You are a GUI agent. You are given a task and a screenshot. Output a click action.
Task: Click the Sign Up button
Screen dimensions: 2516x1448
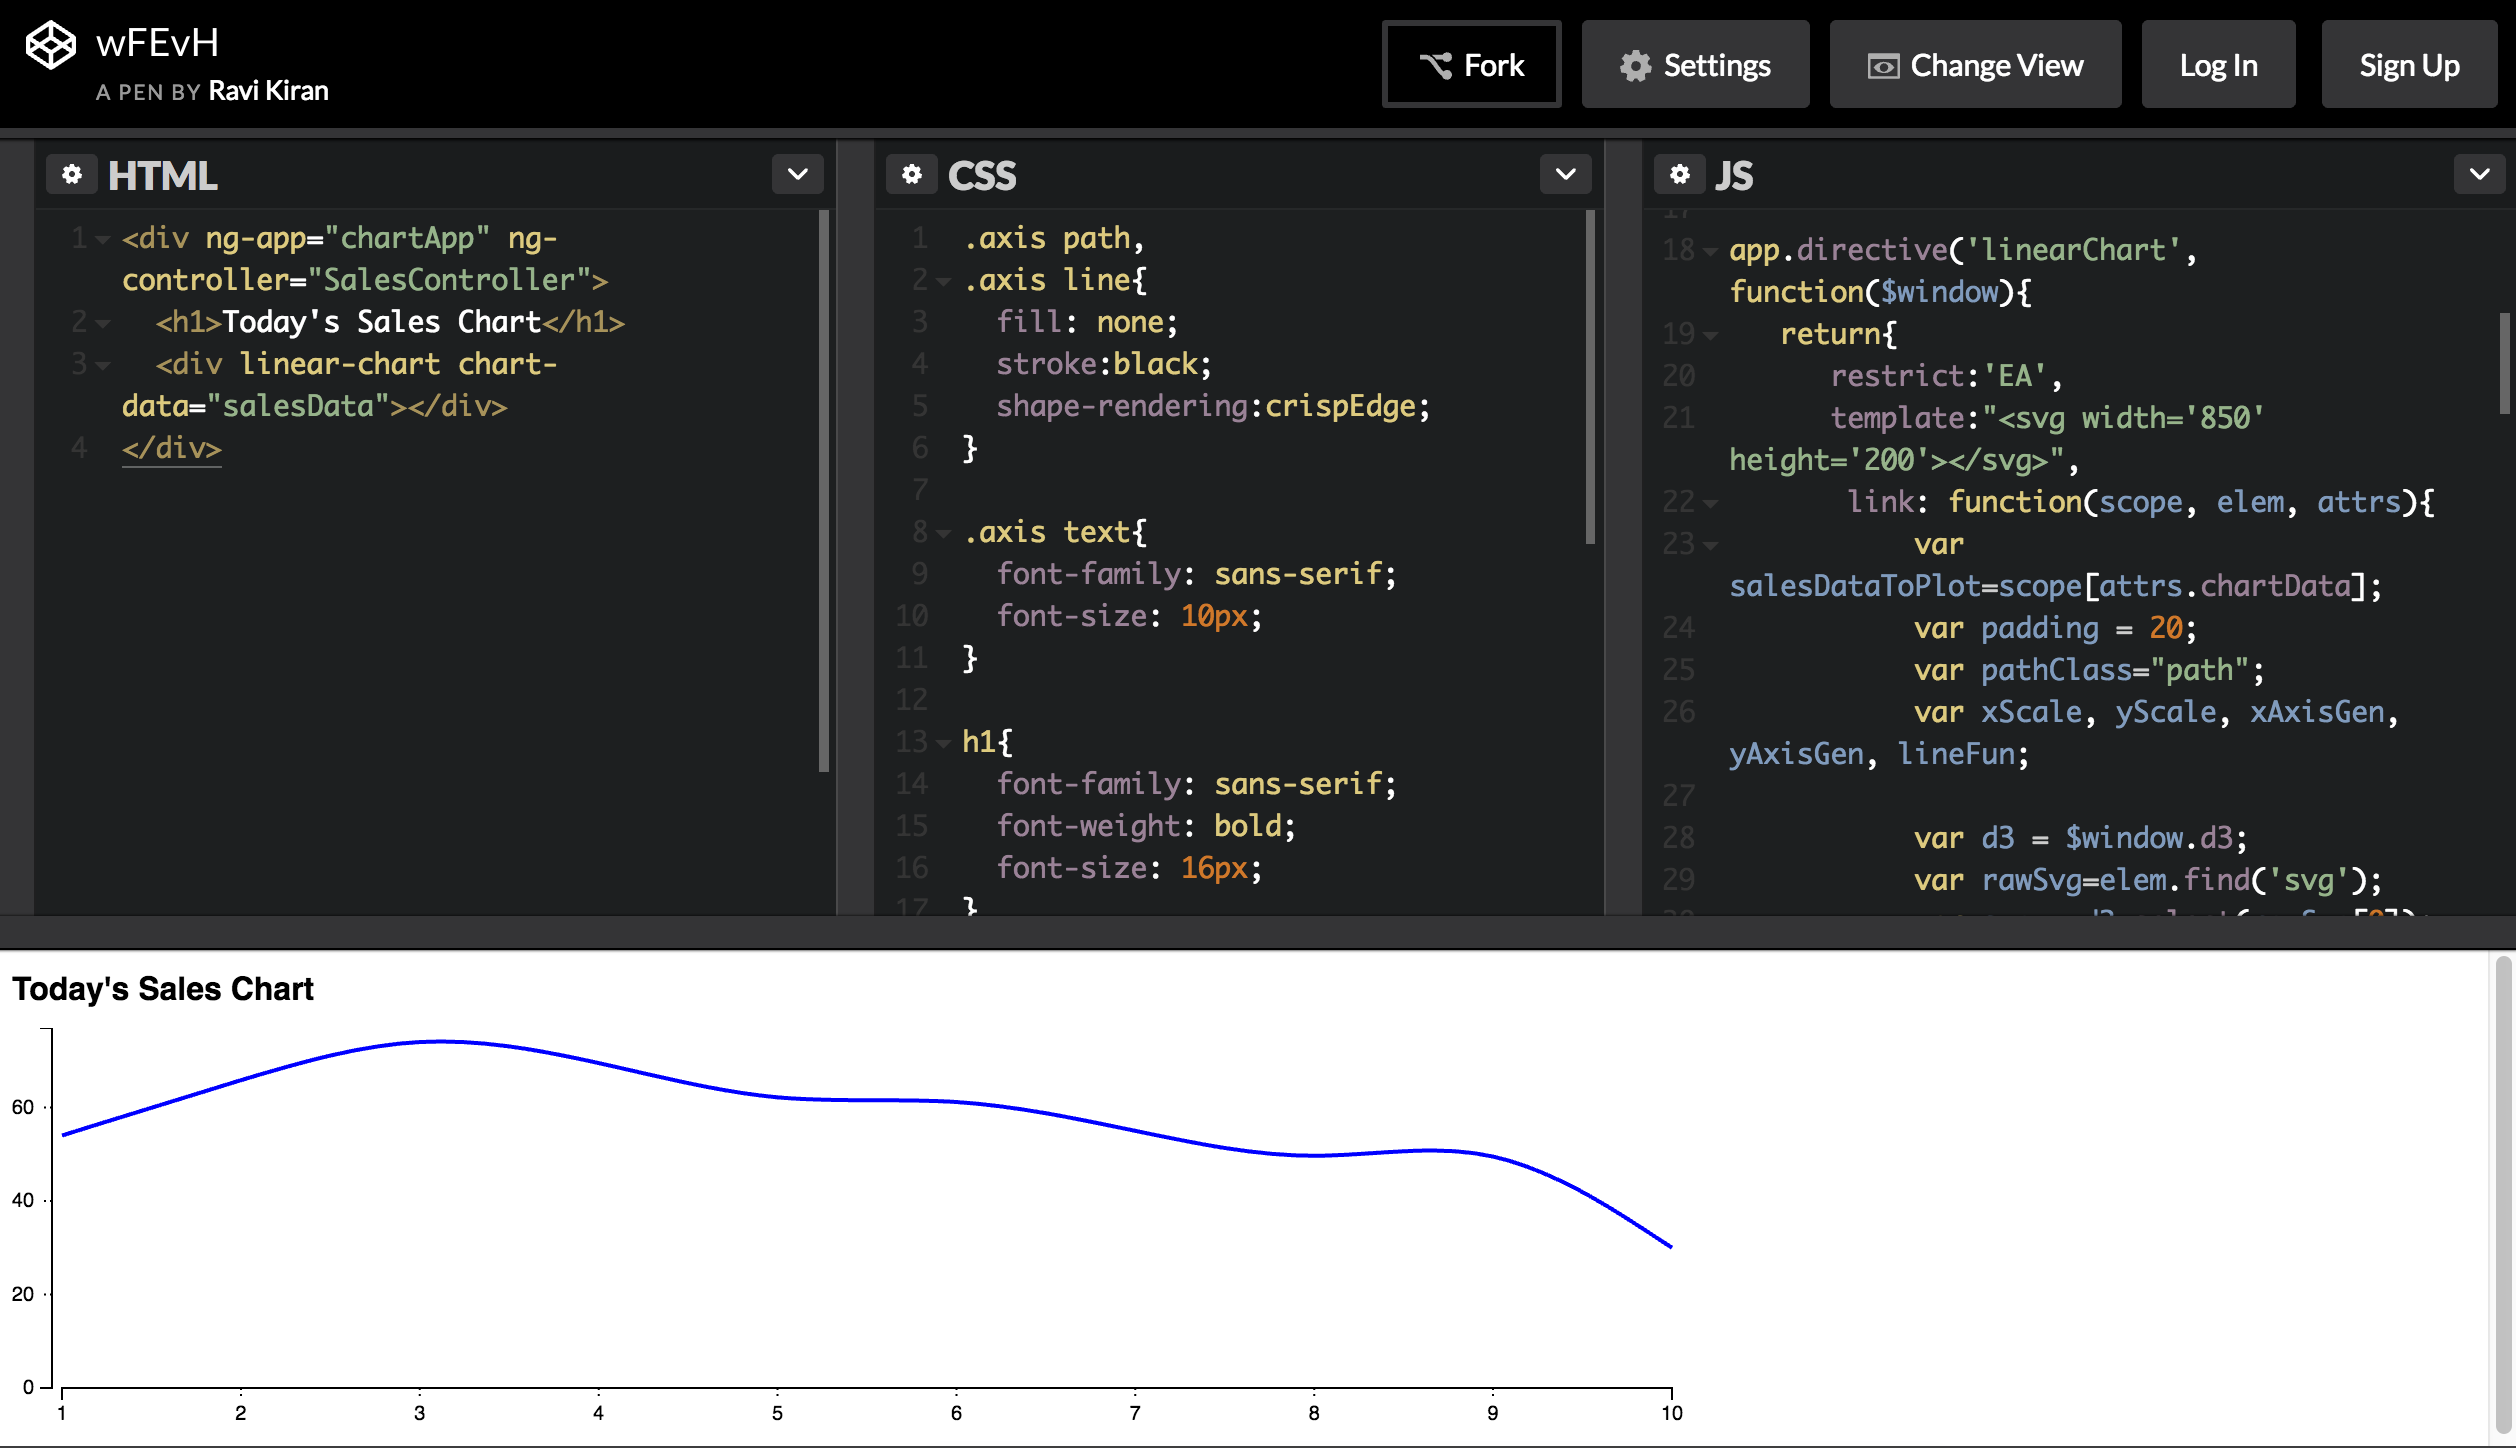pyautogui.click(x=2408, y=65)
